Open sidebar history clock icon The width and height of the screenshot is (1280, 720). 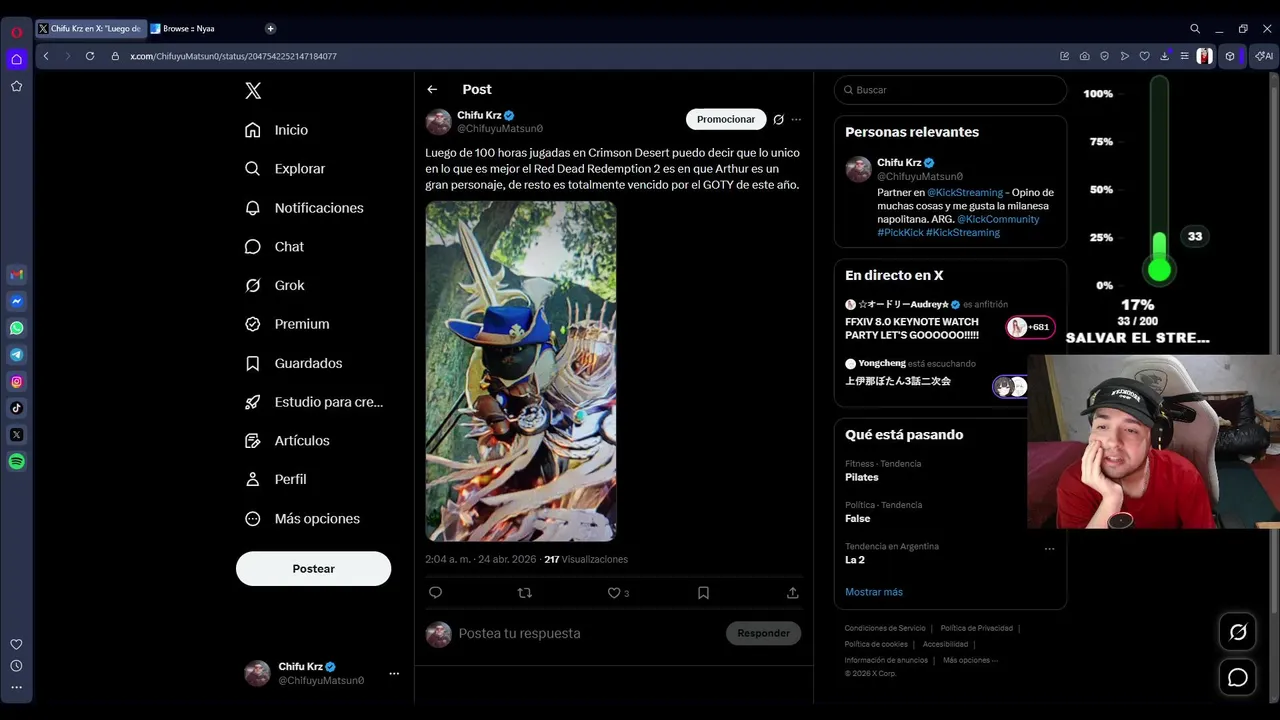(x=16, y=666)
